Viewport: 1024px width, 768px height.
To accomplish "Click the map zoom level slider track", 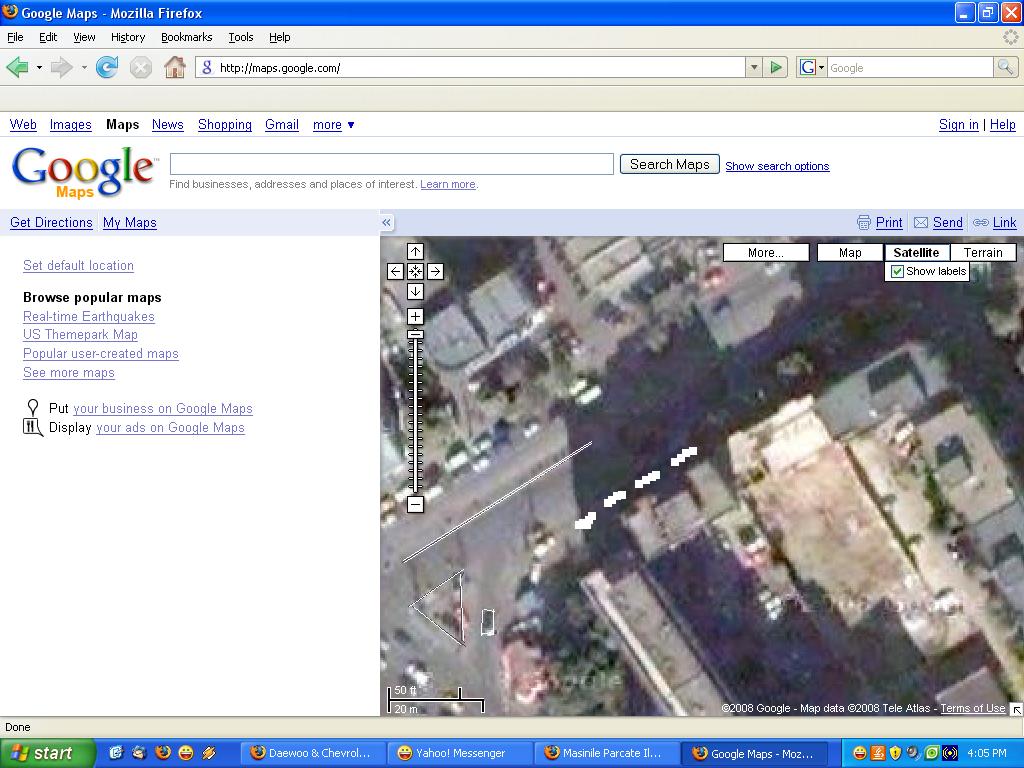I will pyautogui.click(x=415, y=420).
